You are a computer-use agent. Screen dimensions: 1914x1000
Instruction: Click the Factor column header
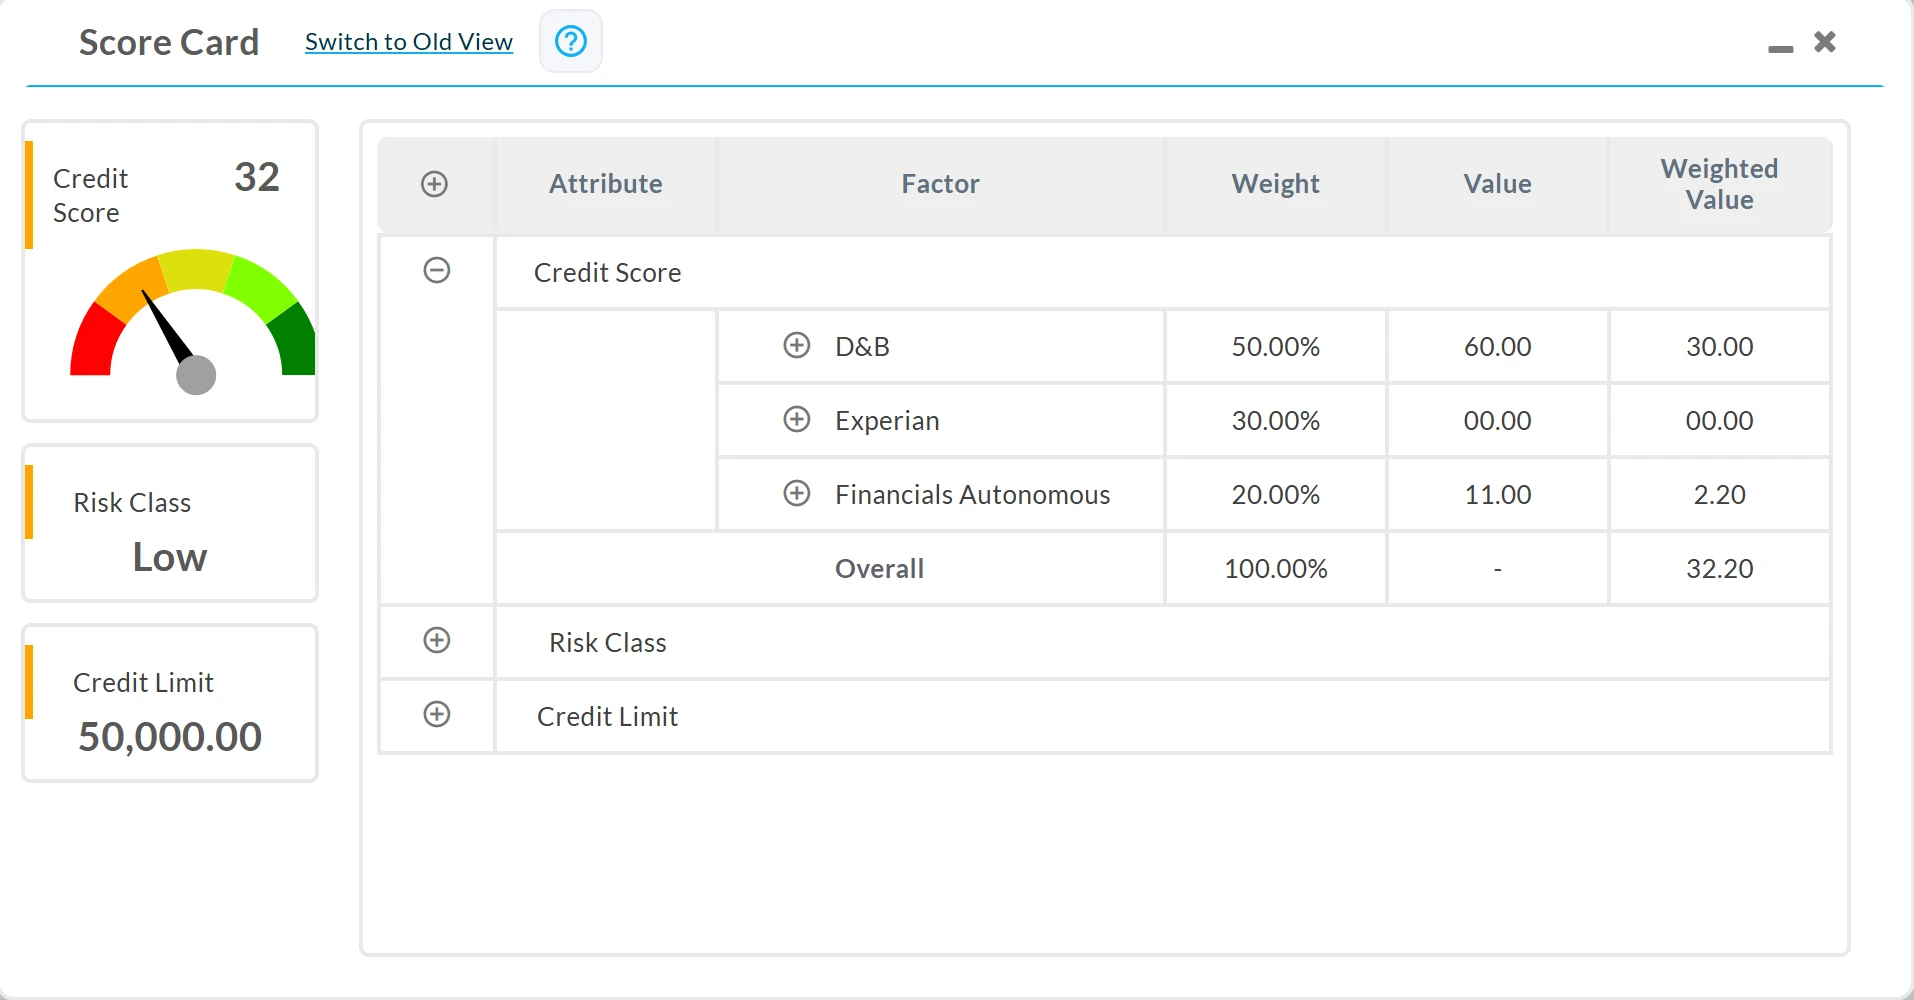pyautogui.click(x=940, y=184)
